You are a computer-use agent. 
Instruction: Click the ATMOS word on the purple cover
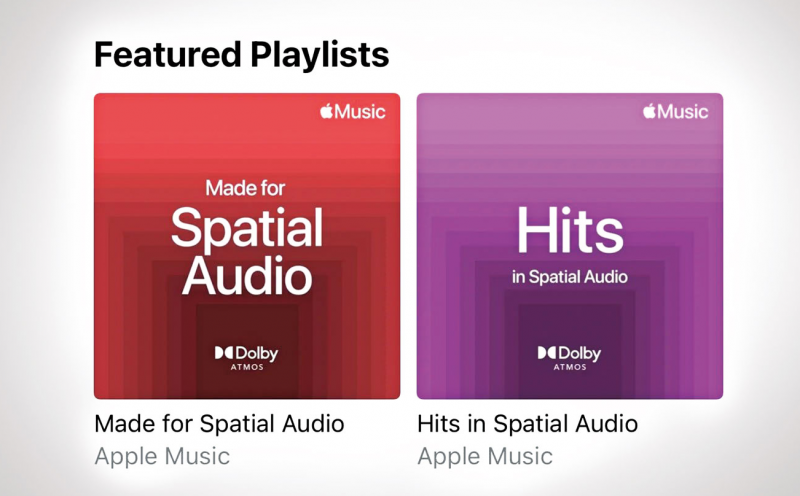point(570,367)
